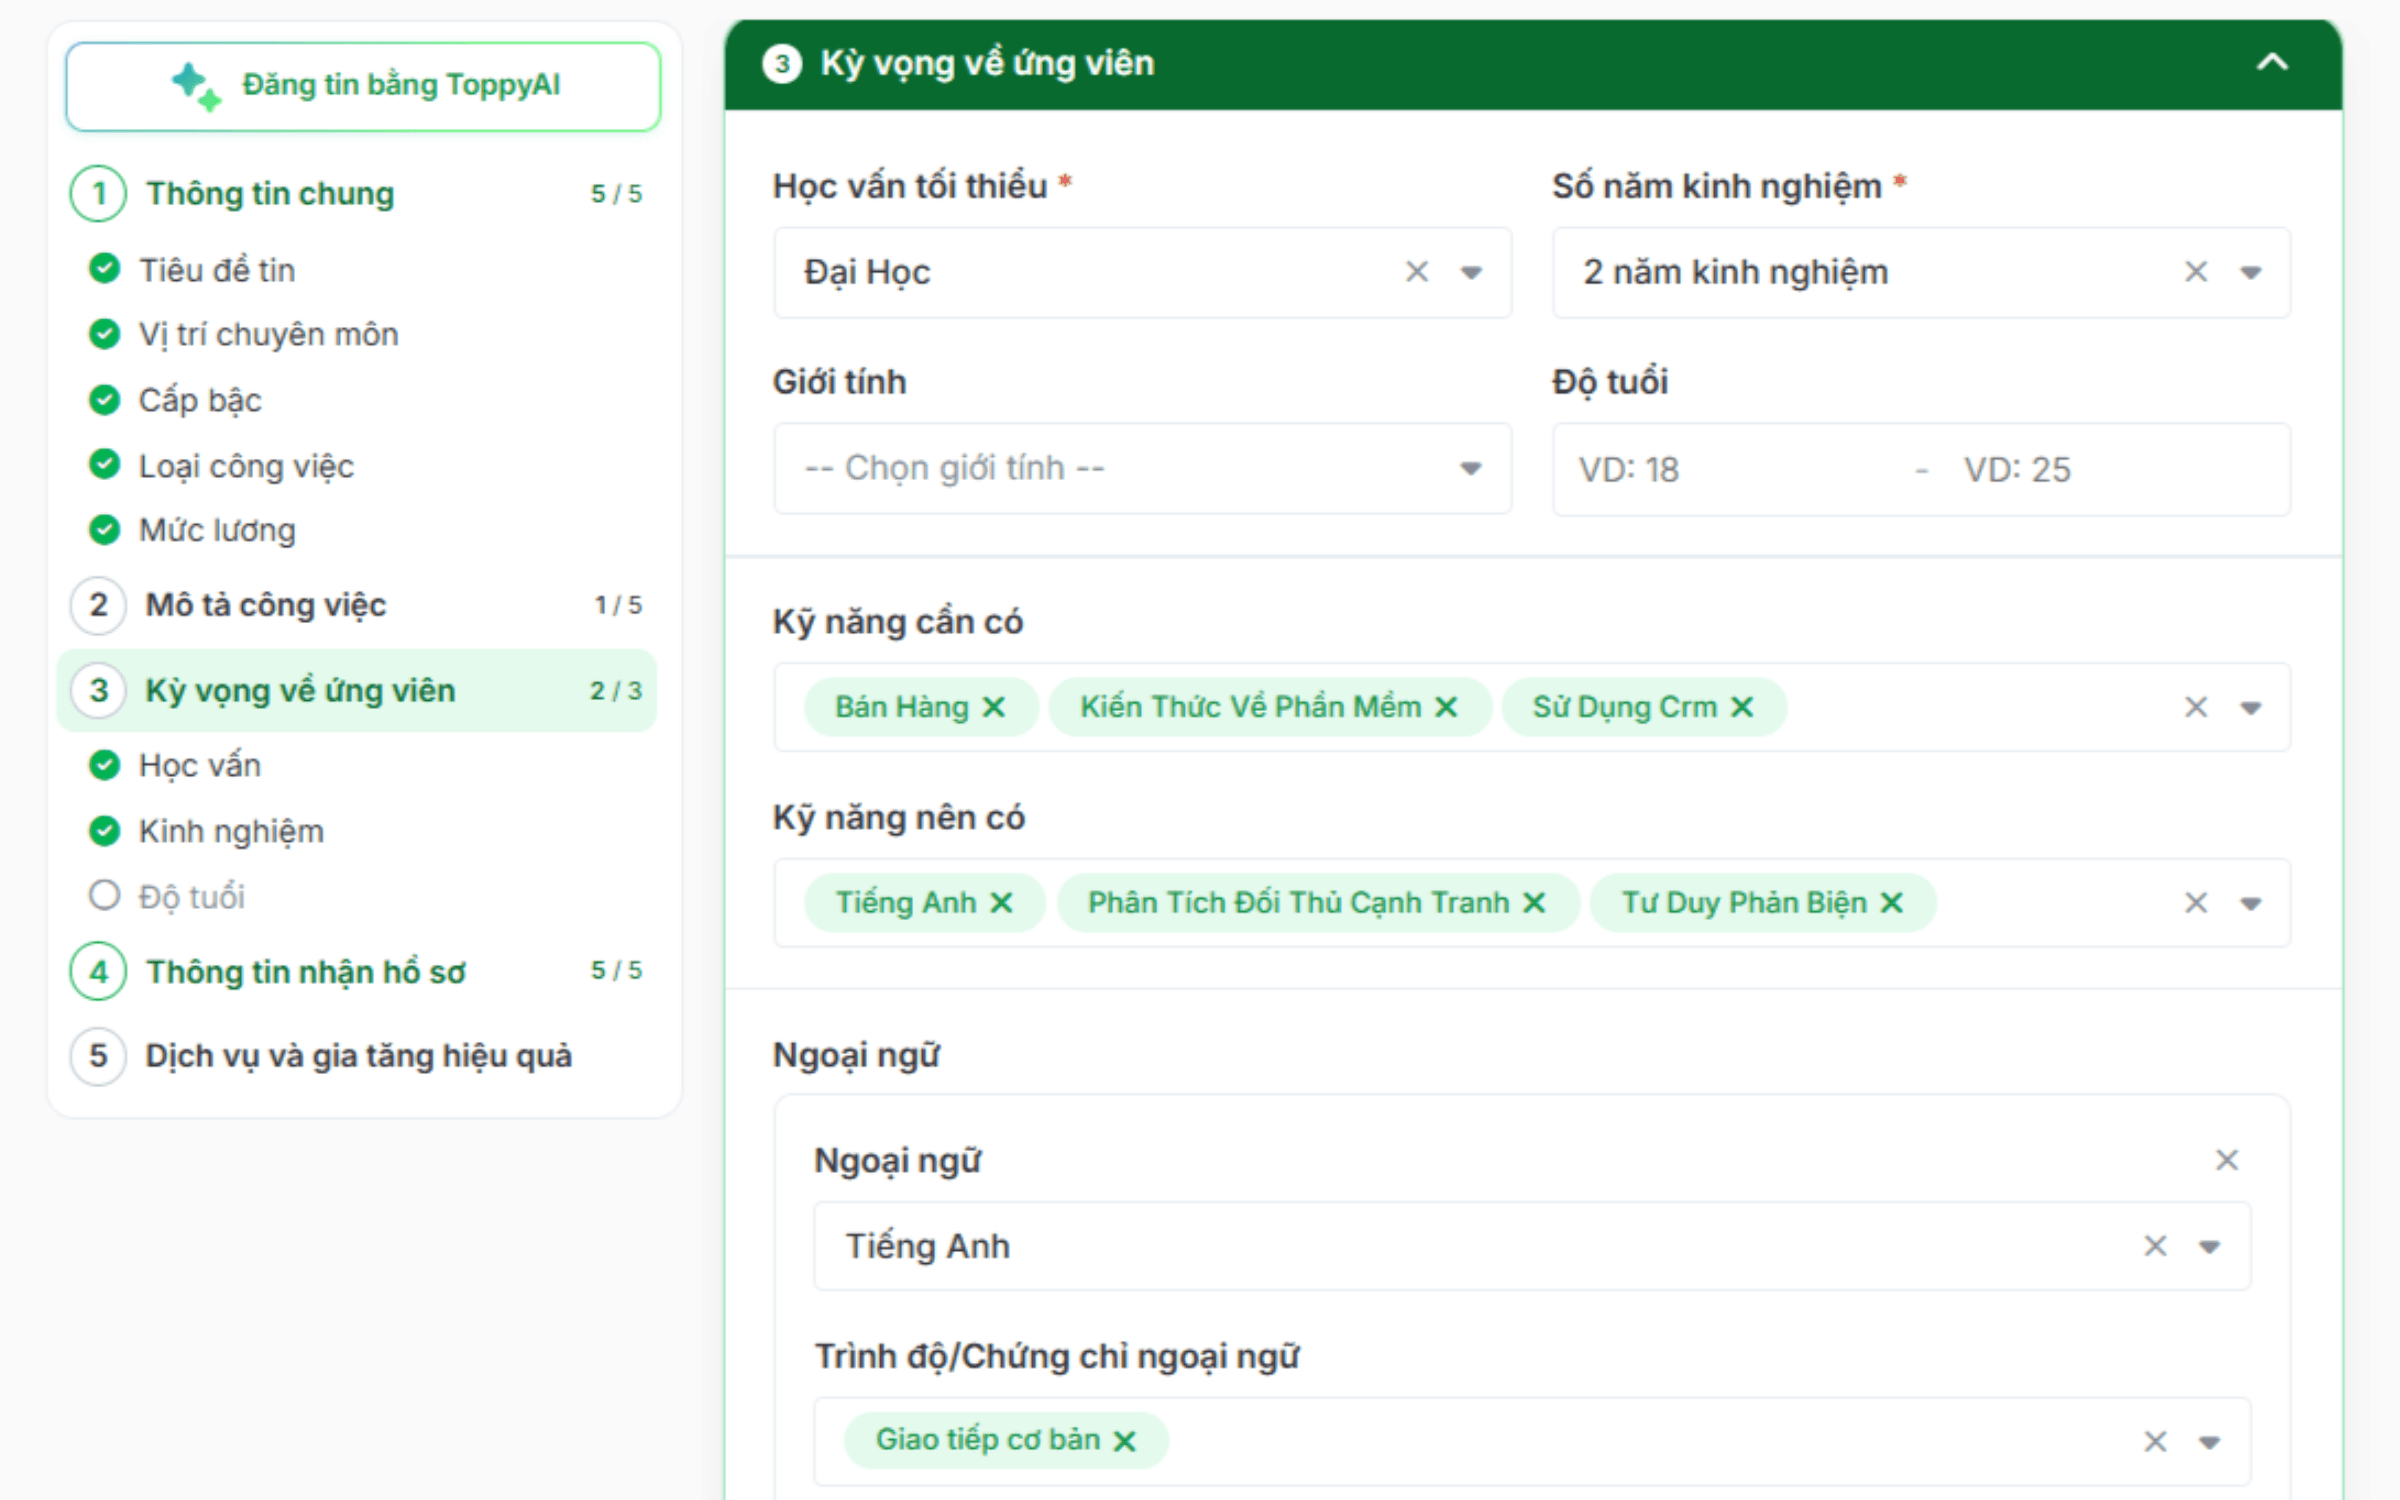This screenshot has height=1500, width=2400.
Task: Clear the 2 năm kinh nghiệm selection
Action: click(2196, 272)
